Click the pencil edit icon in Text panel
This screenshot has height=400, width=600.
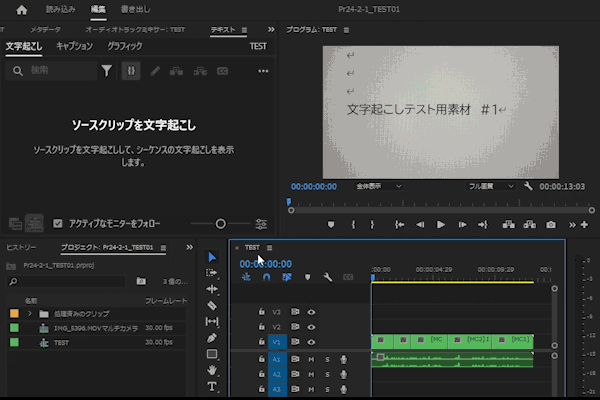pyautogui.click(x=155, y=71)
